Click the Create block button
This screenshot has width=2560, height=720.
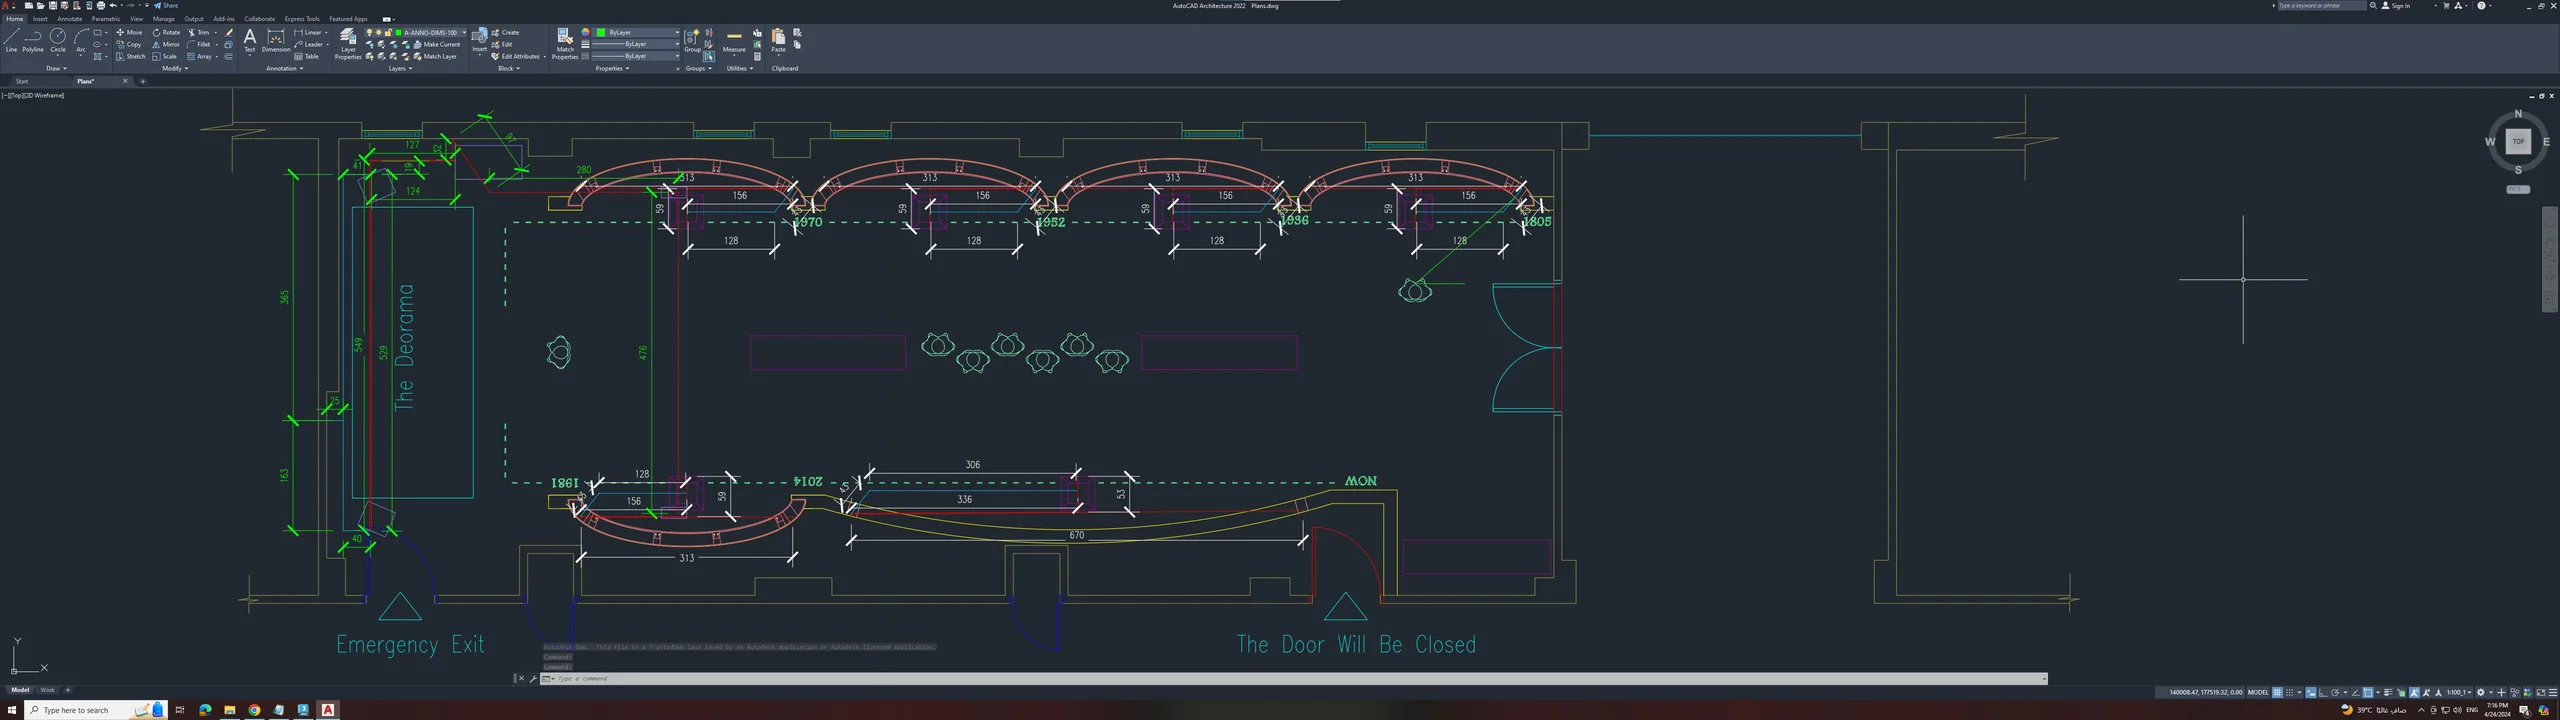505,32
